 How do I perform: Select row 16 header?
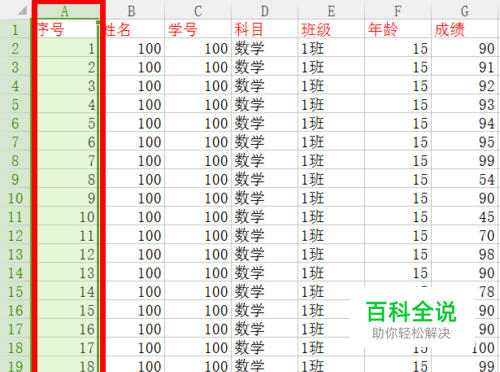[x=15, y=310]
